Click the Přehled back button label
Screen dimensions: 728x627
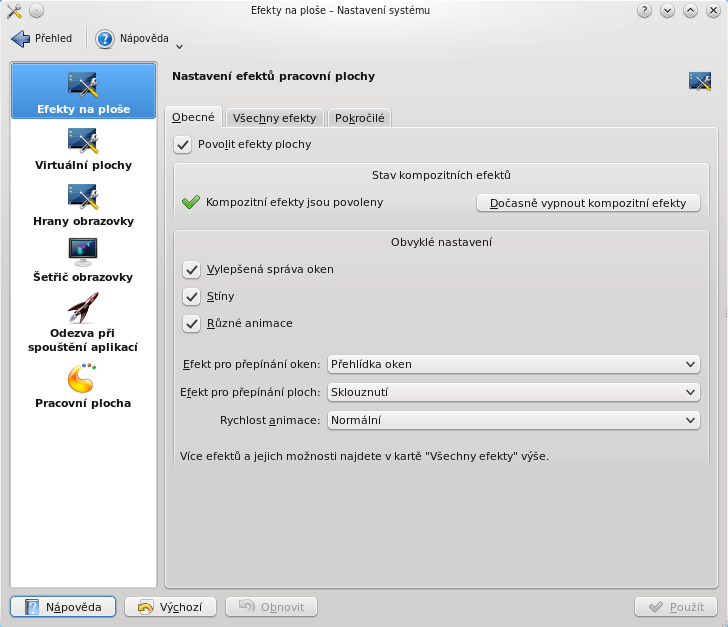(53, 39)
